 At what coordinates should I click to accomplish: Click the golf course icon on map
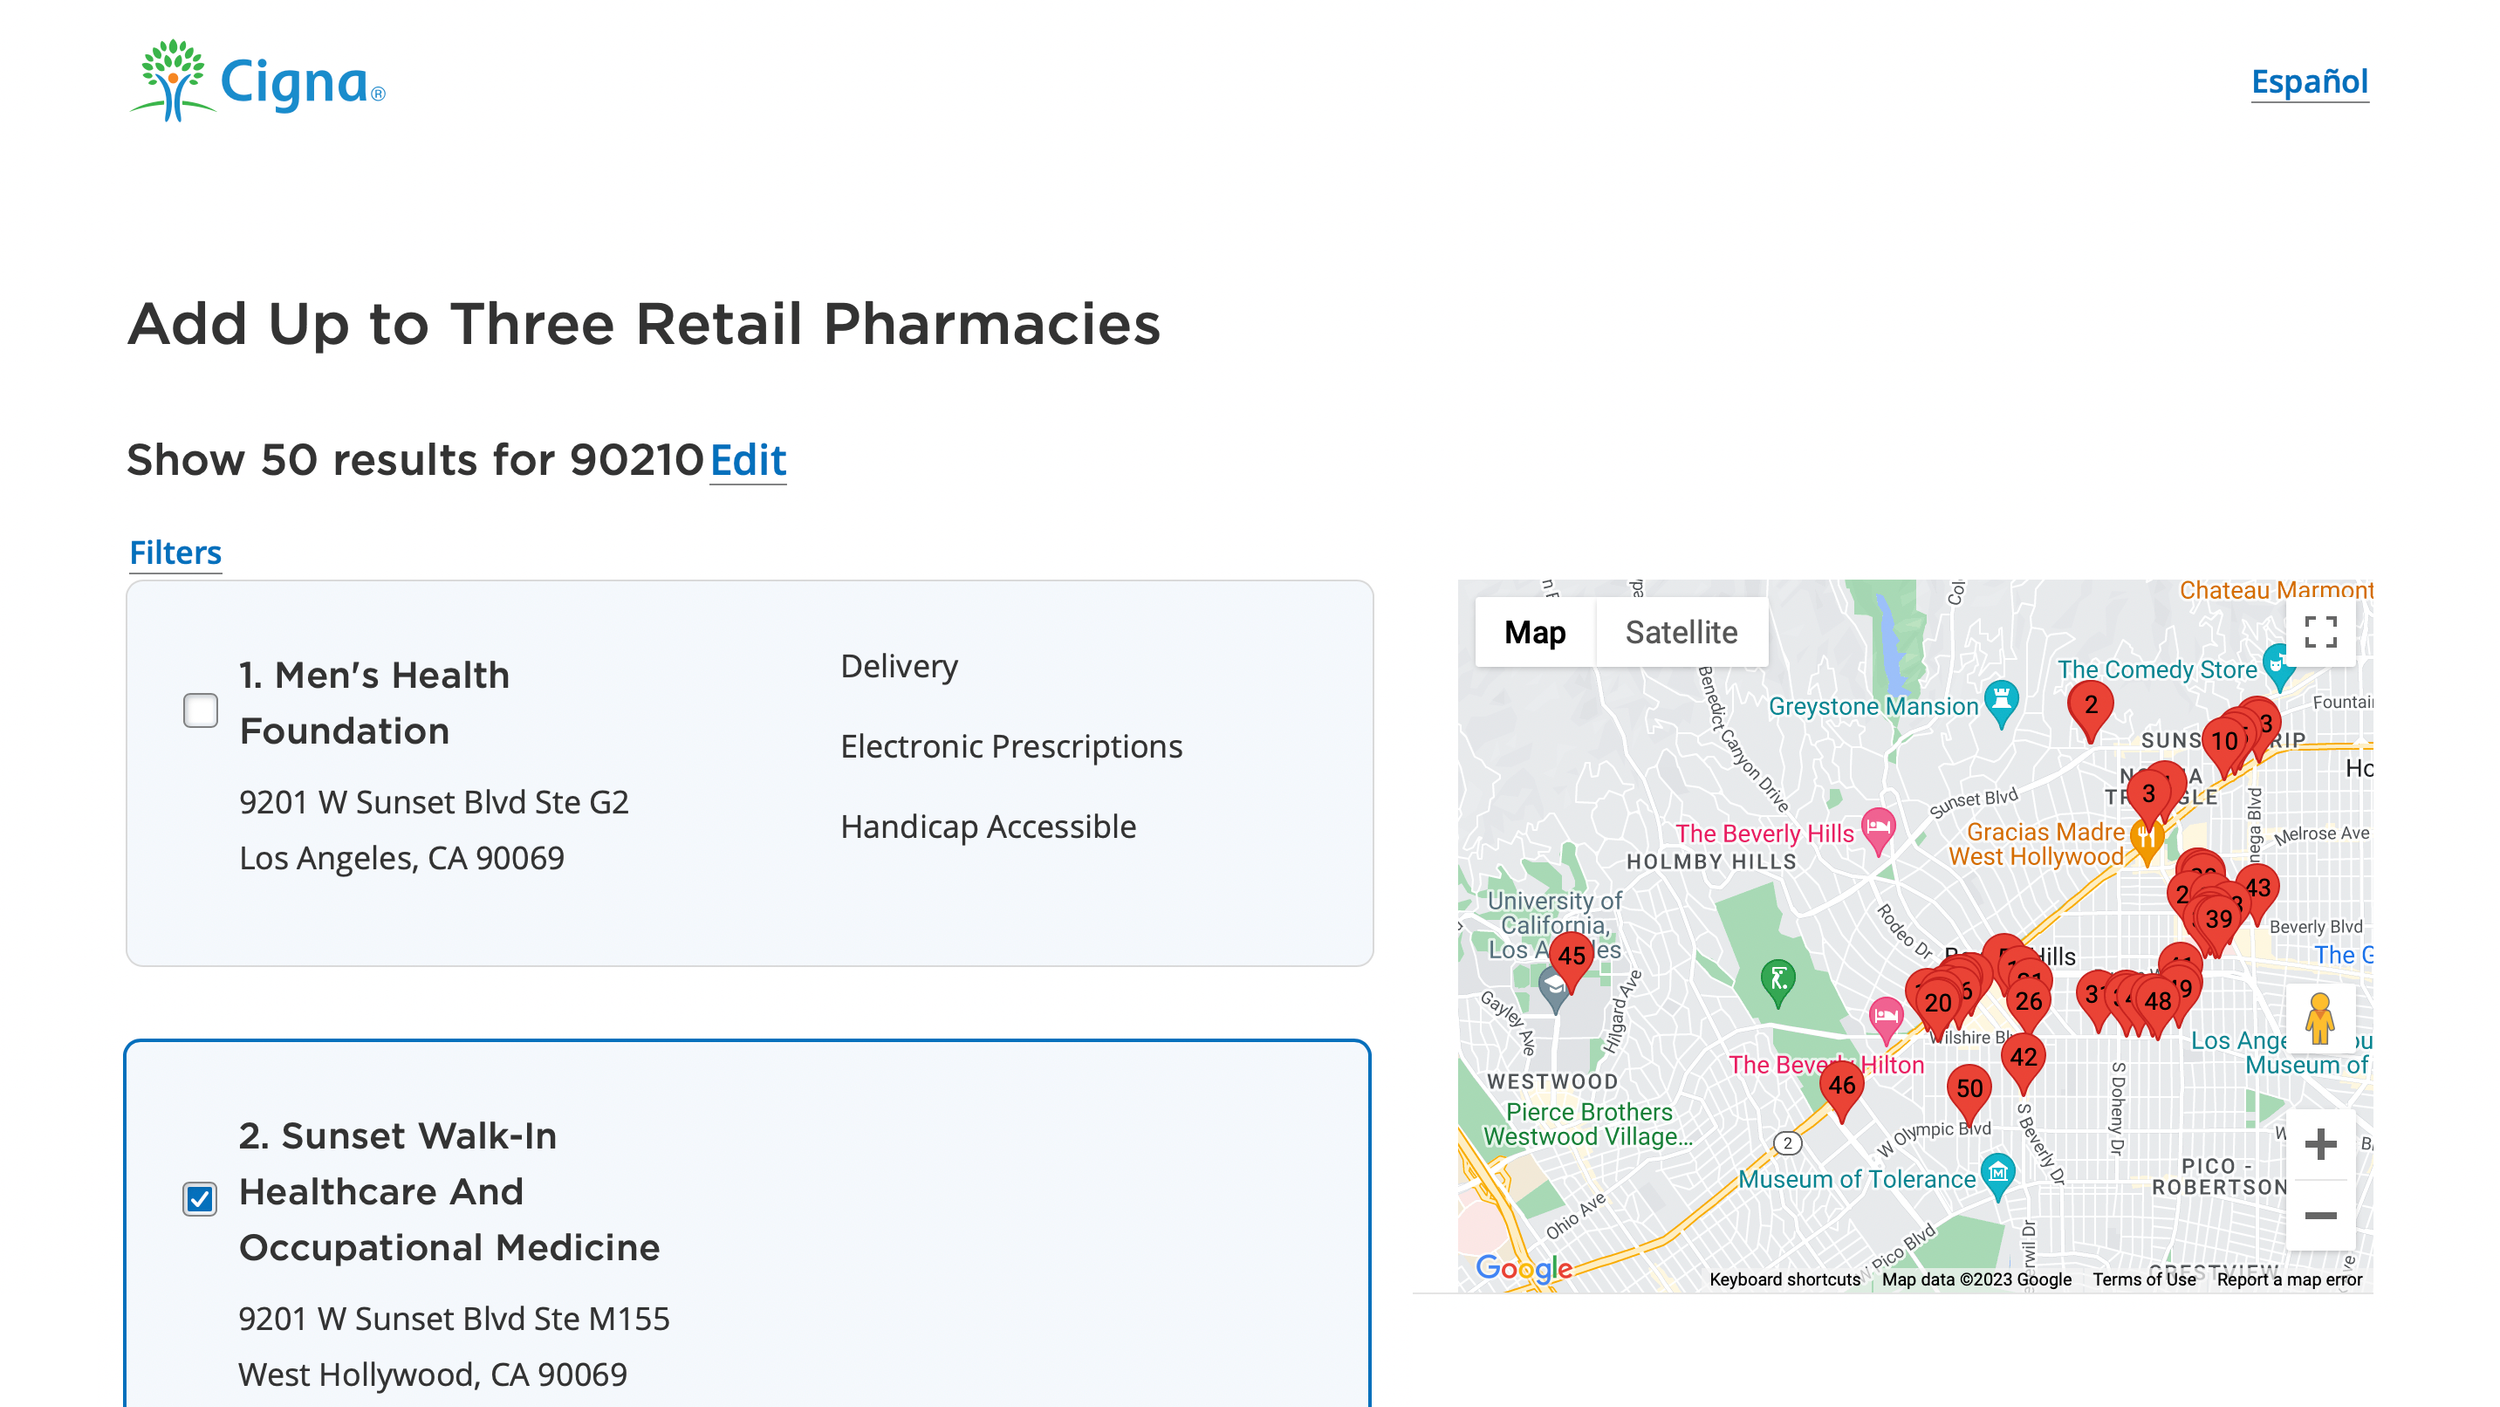[1777, 982]
